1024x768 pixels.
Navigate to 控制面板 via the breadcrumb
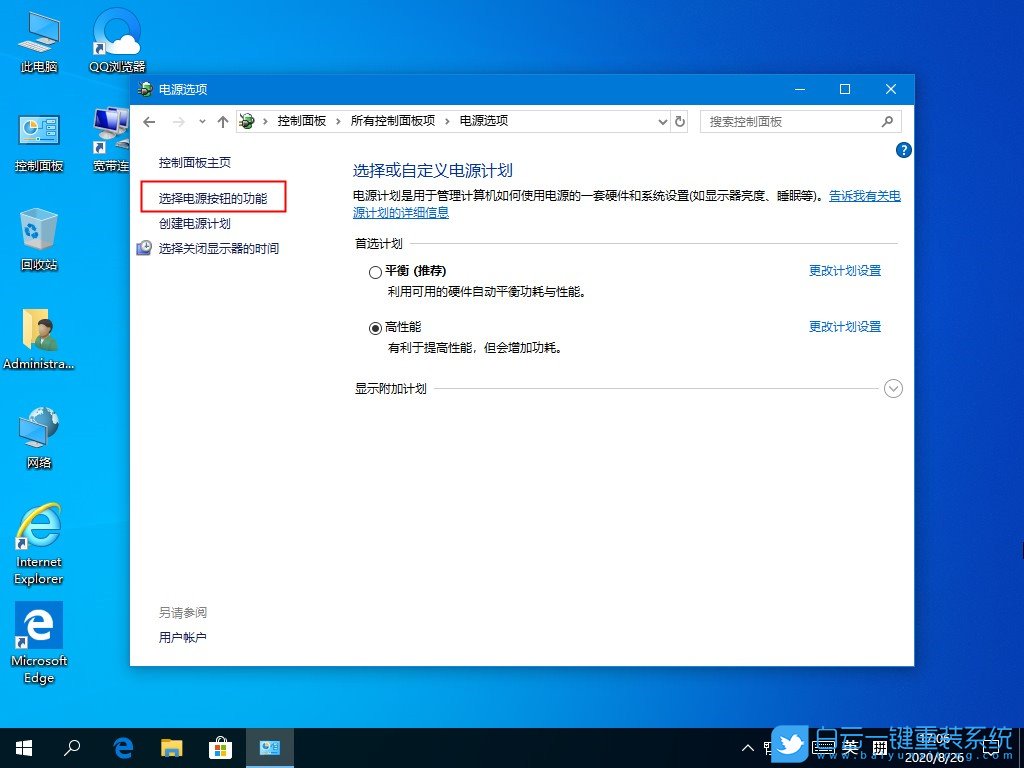302,121
